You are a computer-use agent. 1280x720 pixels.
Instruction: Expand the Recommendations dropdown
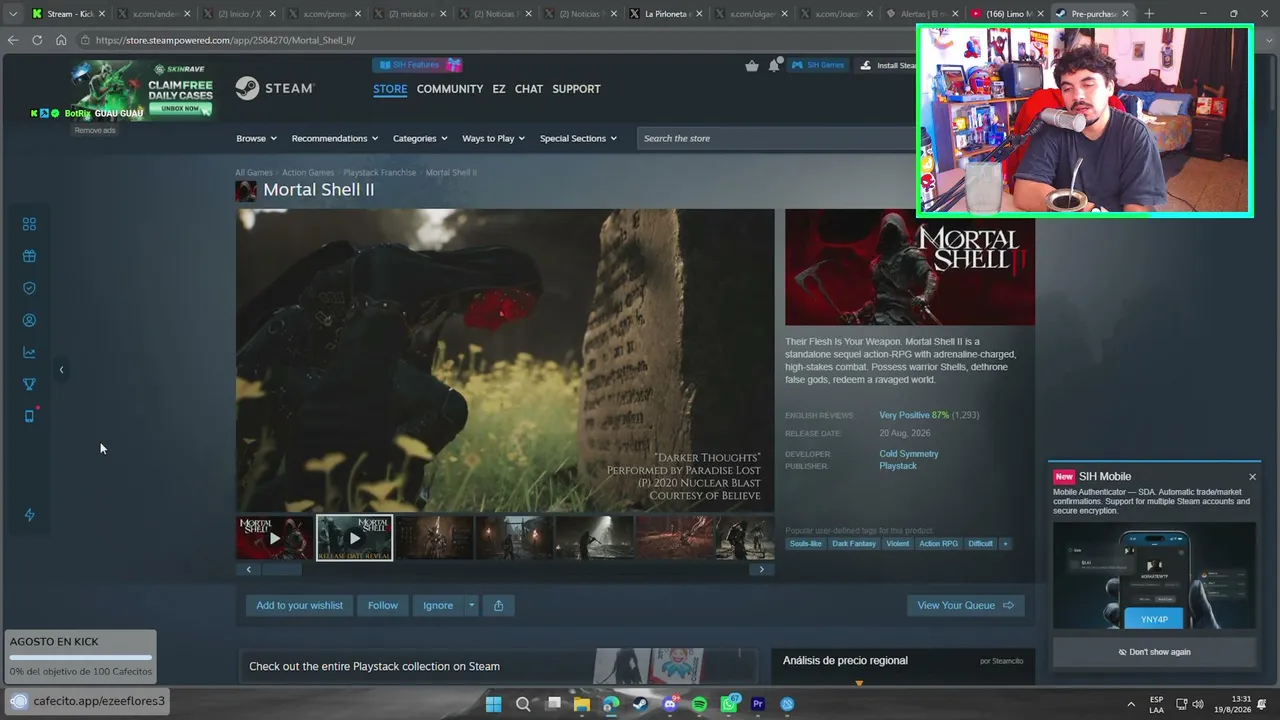point(335,138)
